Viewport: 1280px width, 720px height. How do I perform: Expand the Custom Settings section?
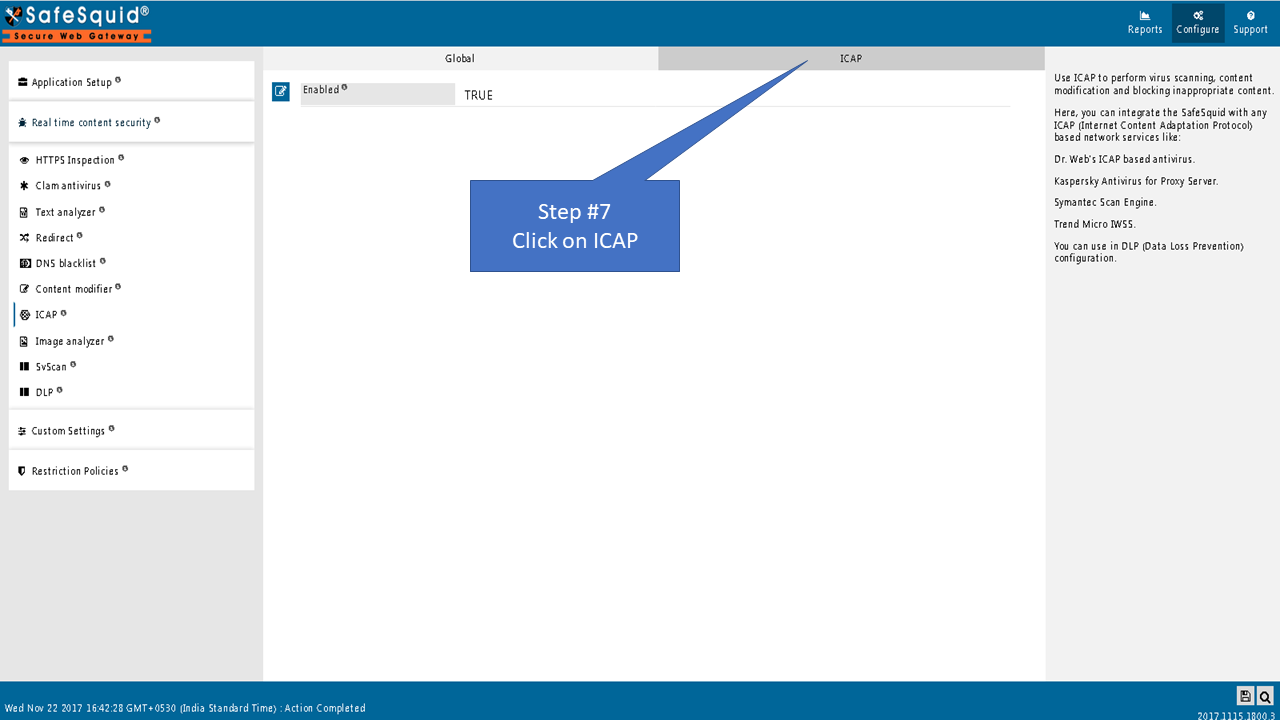68,431
